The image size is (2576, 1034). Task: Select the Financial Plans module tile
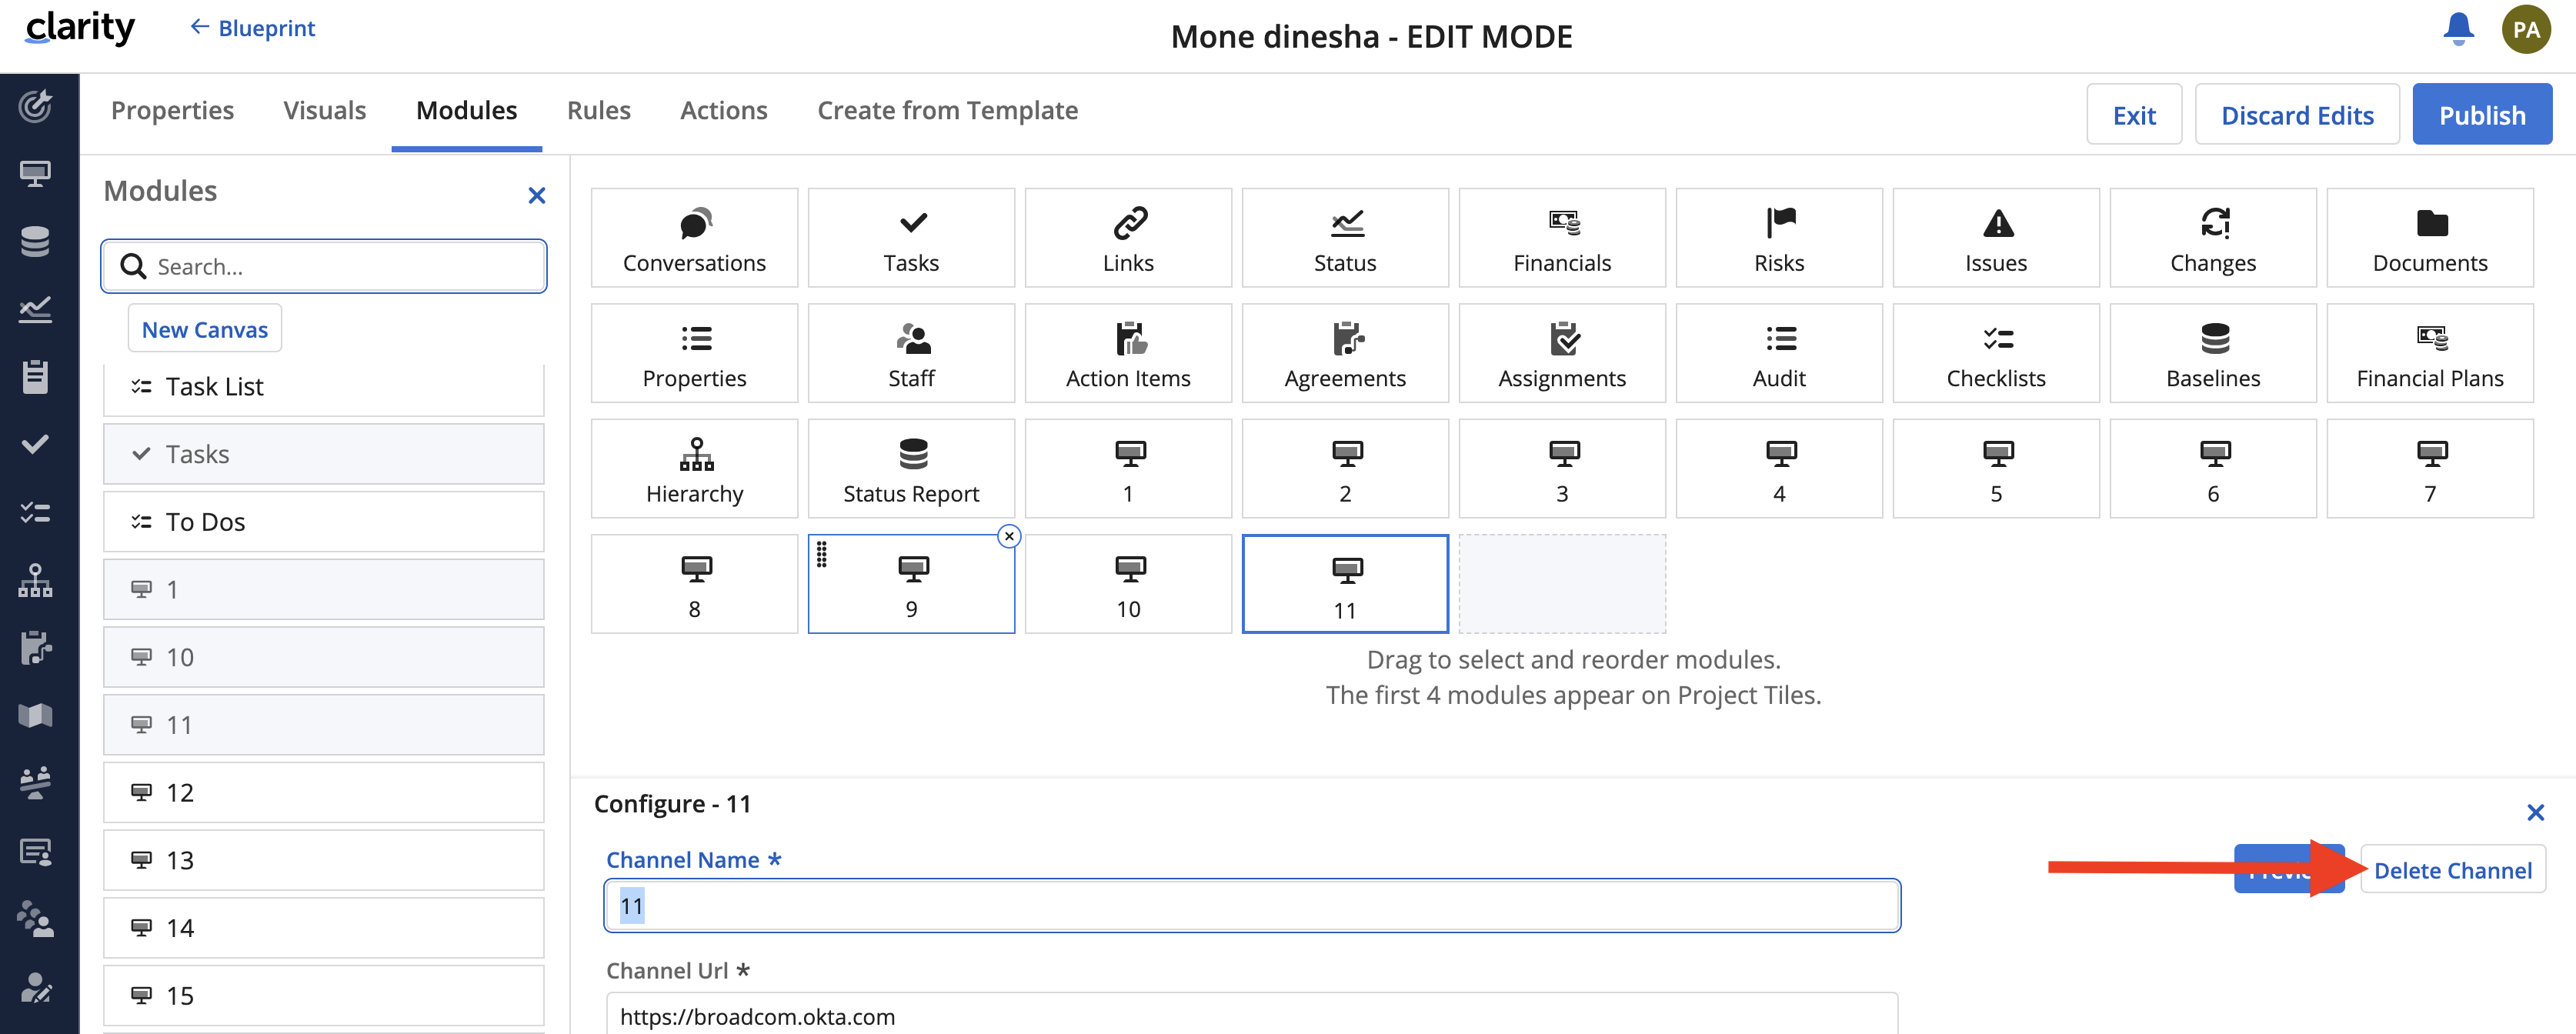[x=2429, y=354]
